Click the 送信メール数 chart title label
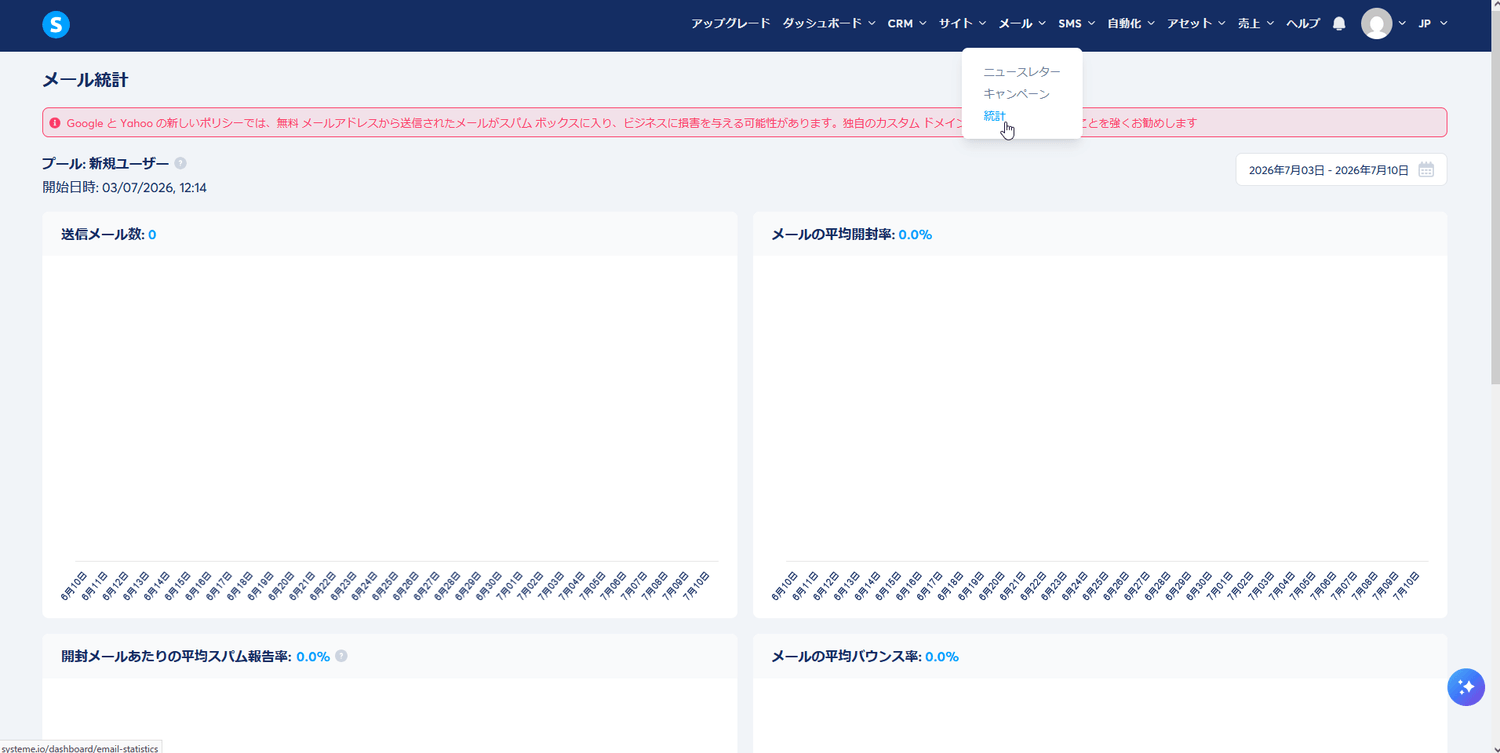 click(102, 235)
